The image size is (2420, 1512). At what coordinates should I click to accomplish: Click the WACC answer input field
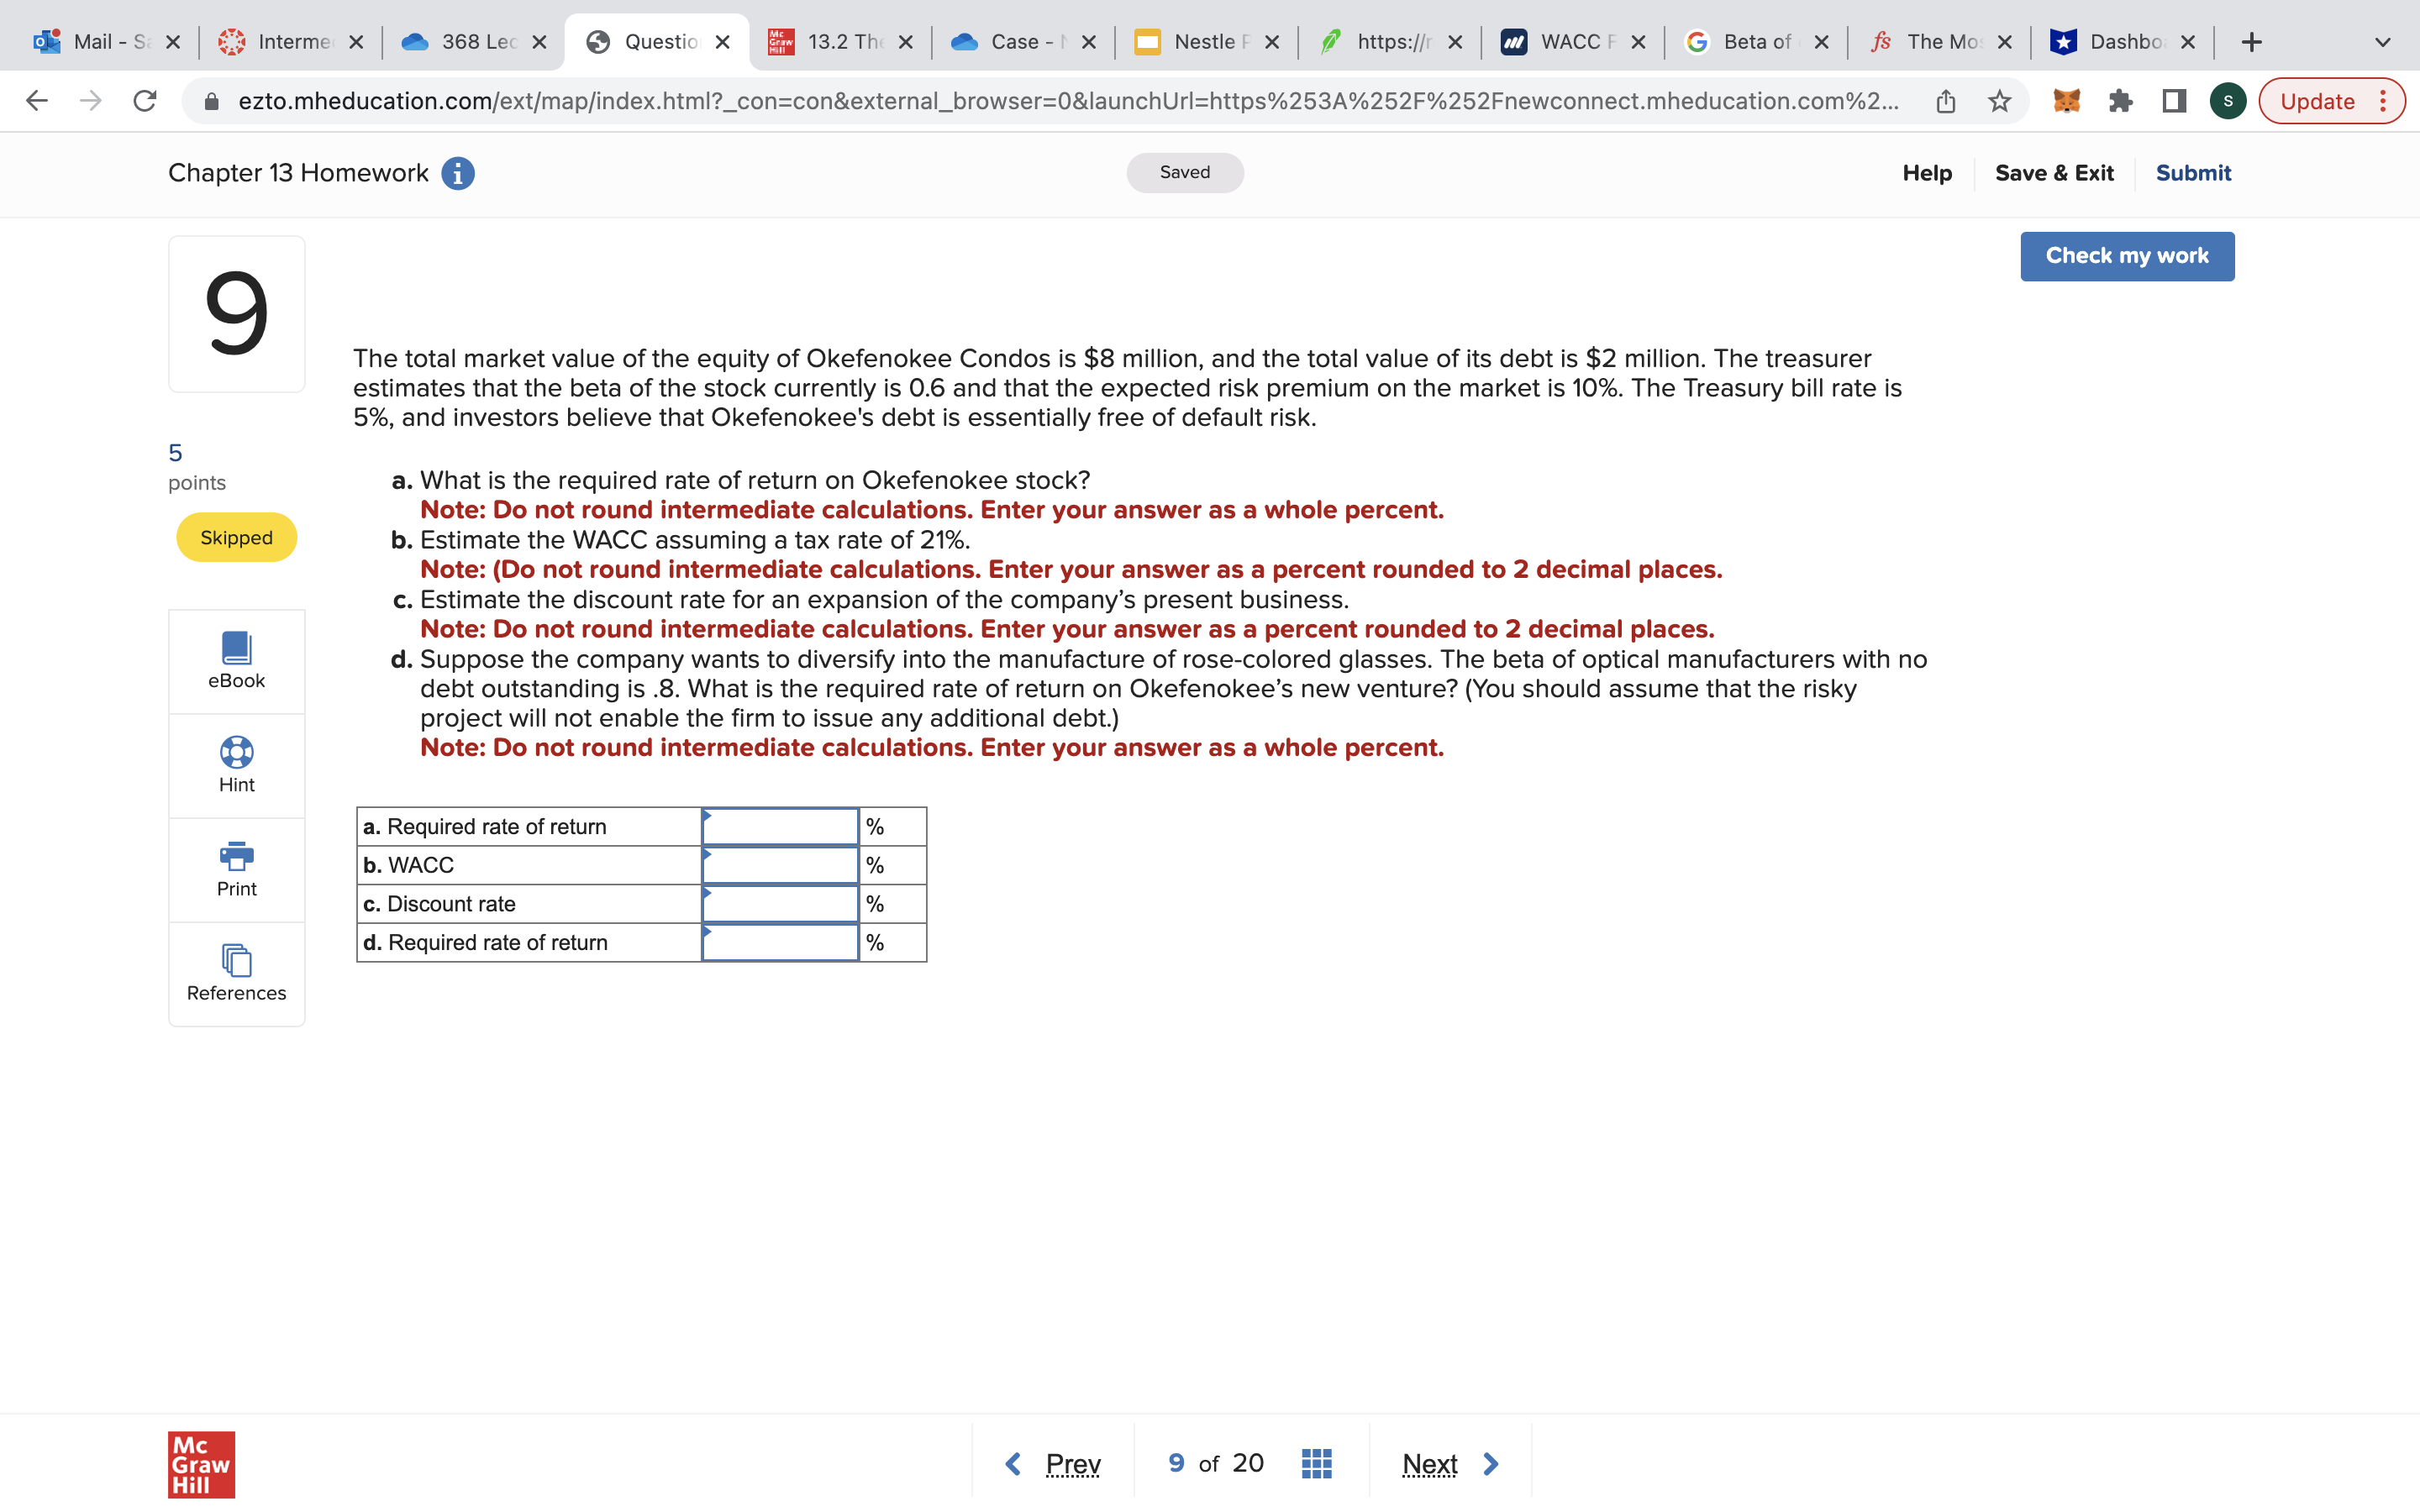coord(780,865)
